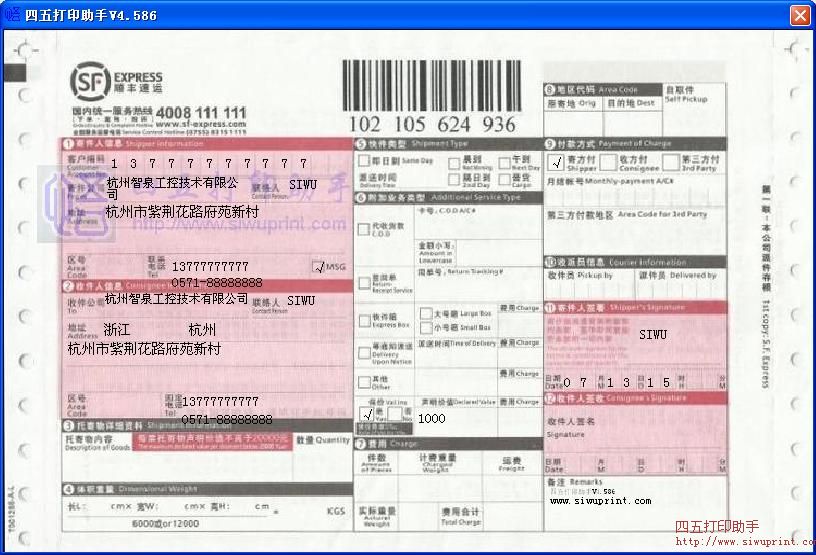Tick the 收方付 Consignee payment checkbox
816x555 pixels.
(608, 162)
